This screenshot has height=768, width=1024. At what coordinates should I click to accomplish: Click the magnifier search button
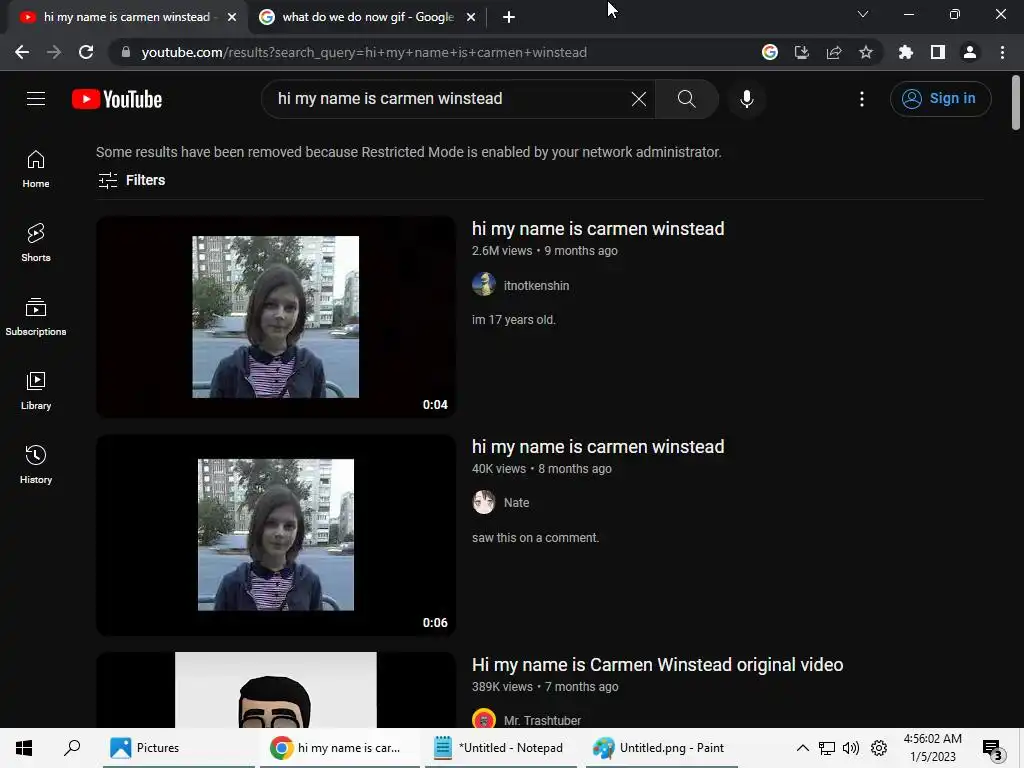pyautogui.click(x=686, y=99)
